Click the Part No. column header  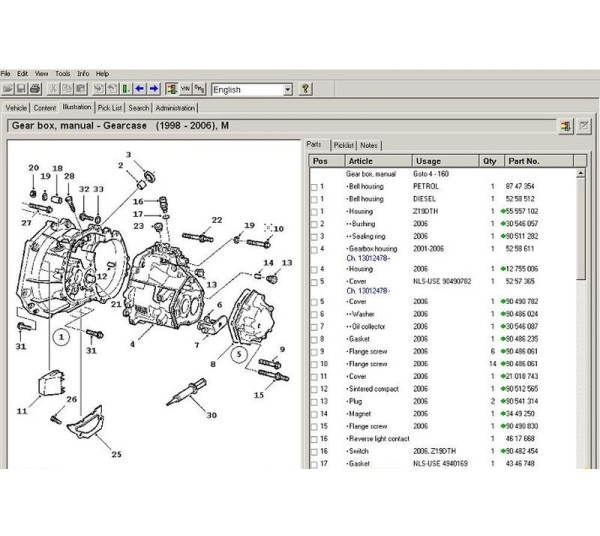coord(523,161)
